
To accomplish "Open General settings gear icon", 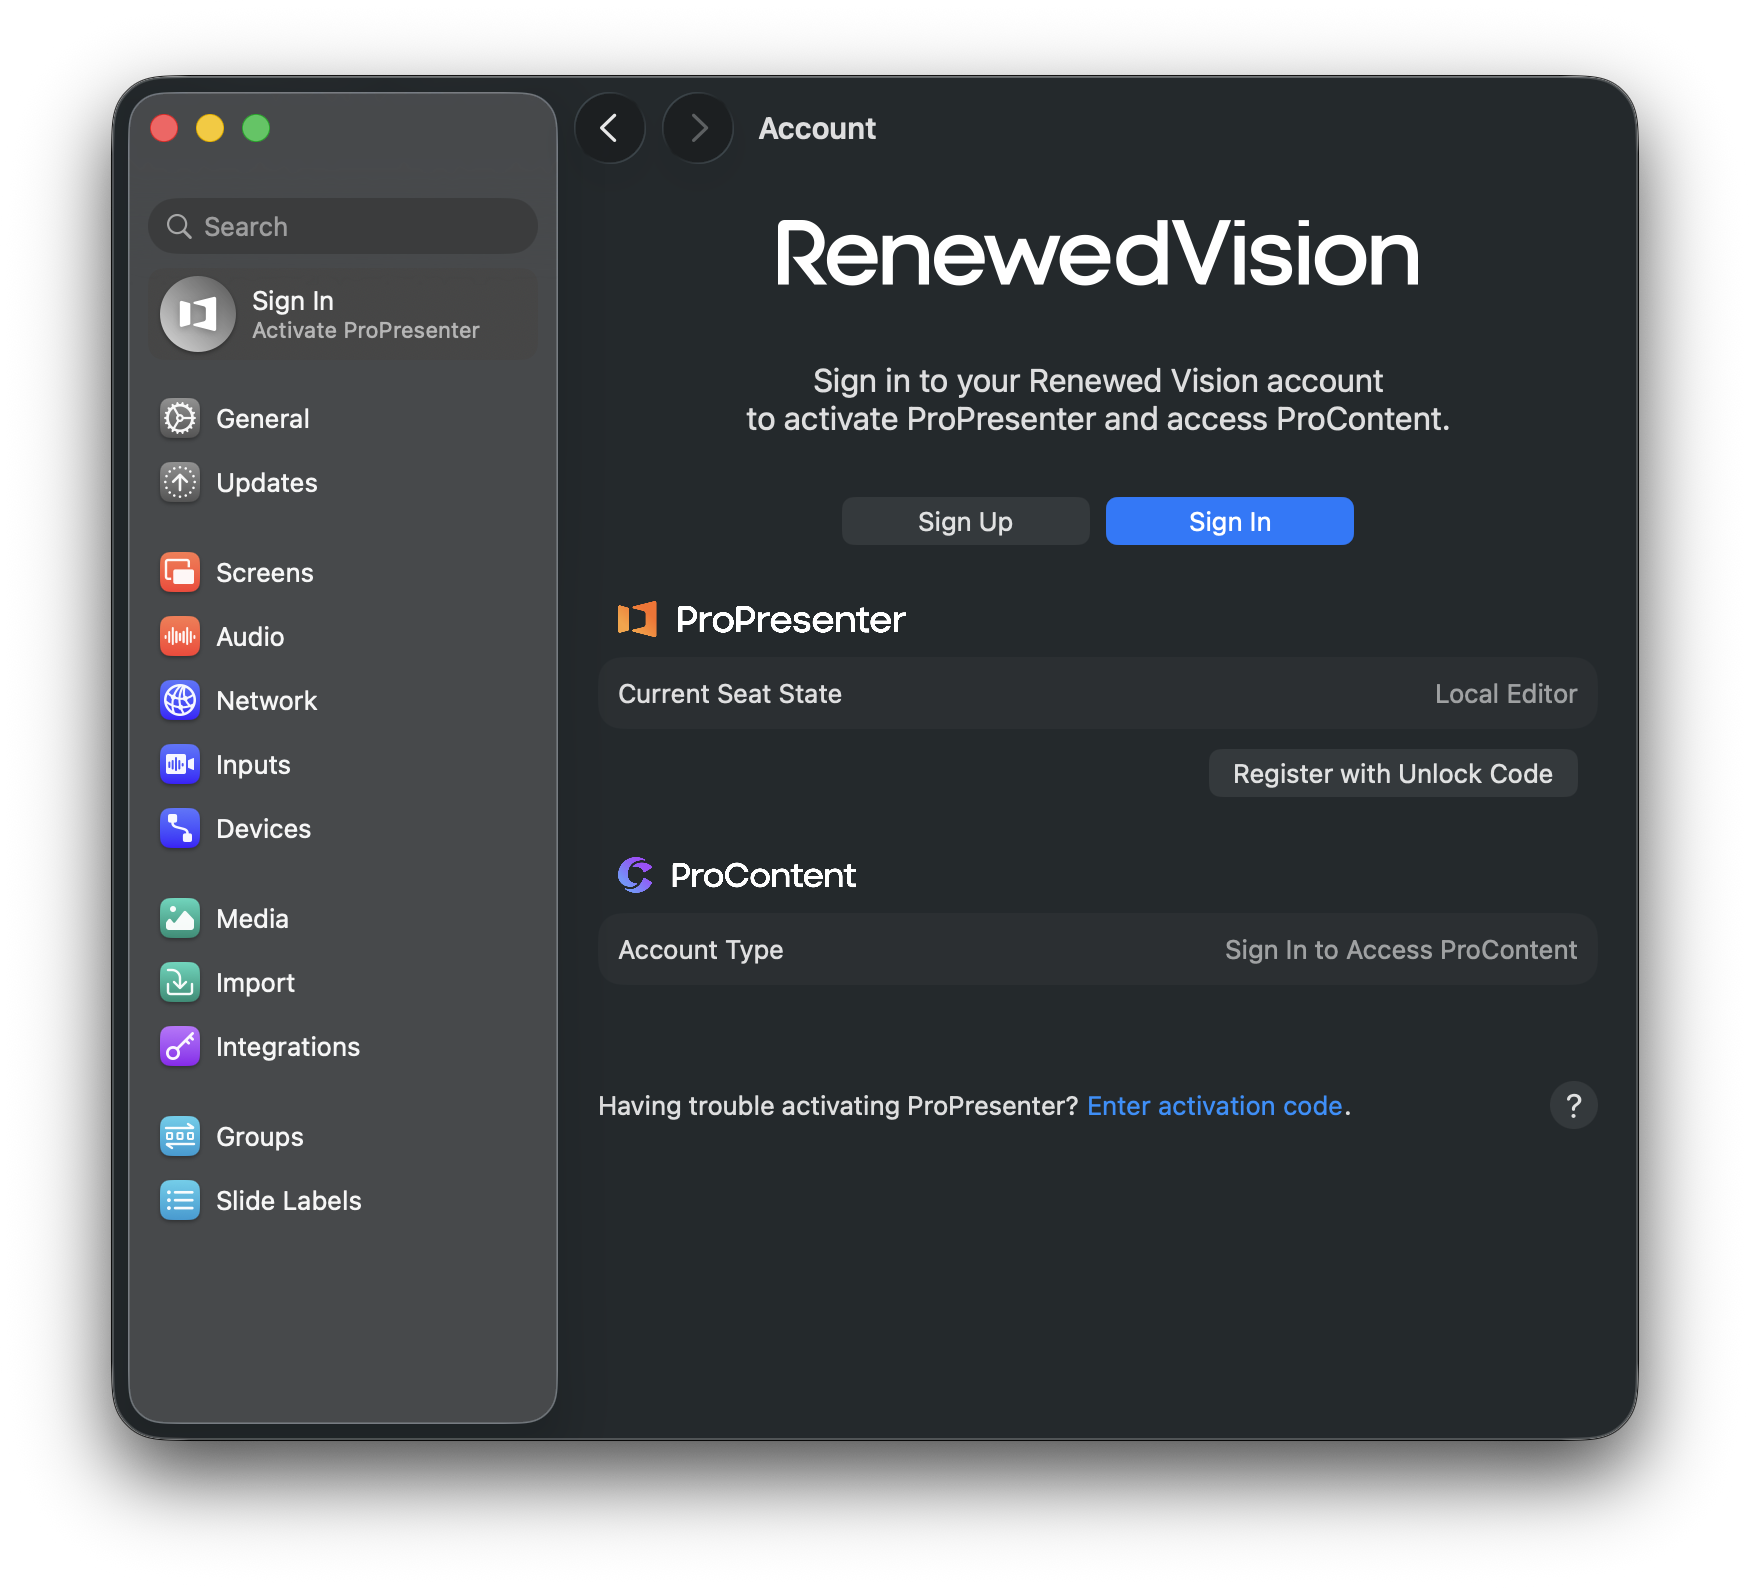I will 180,418.
